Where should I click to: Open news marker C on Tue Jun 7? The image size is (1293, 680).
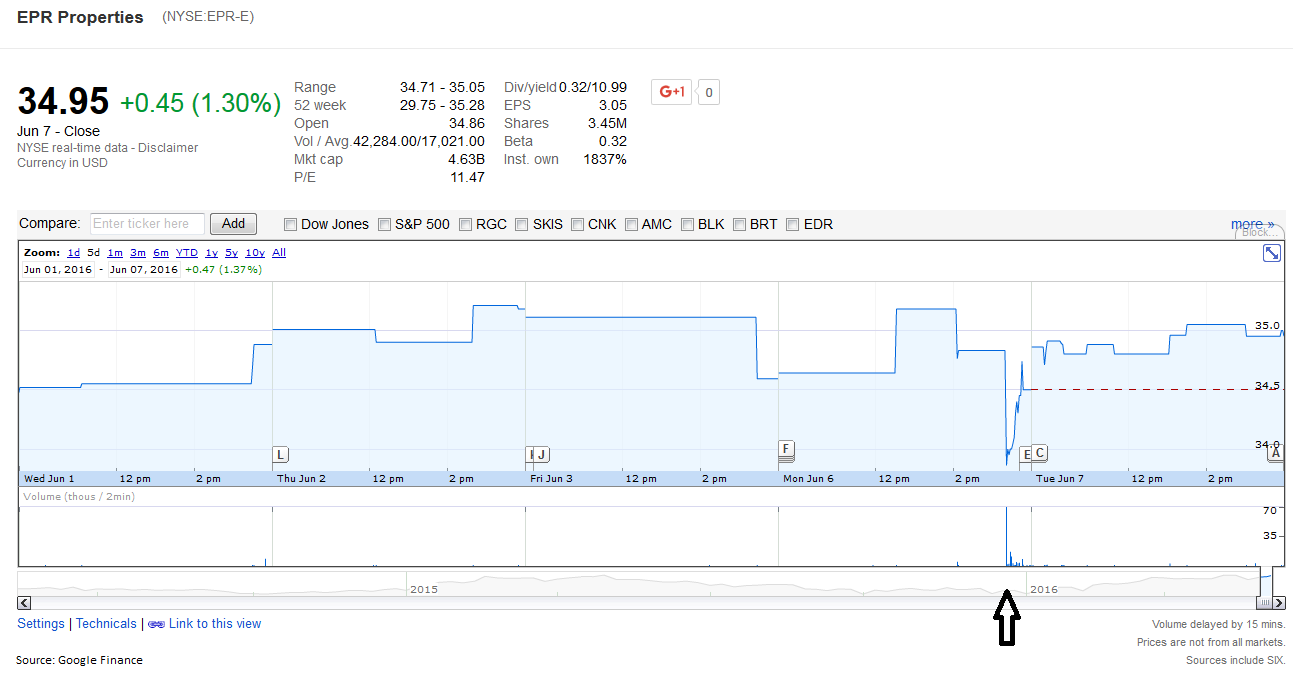(1040, 454)
